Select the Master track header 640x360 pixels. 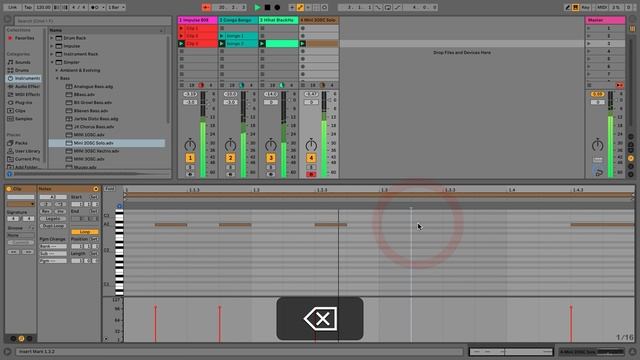(605, 20)
